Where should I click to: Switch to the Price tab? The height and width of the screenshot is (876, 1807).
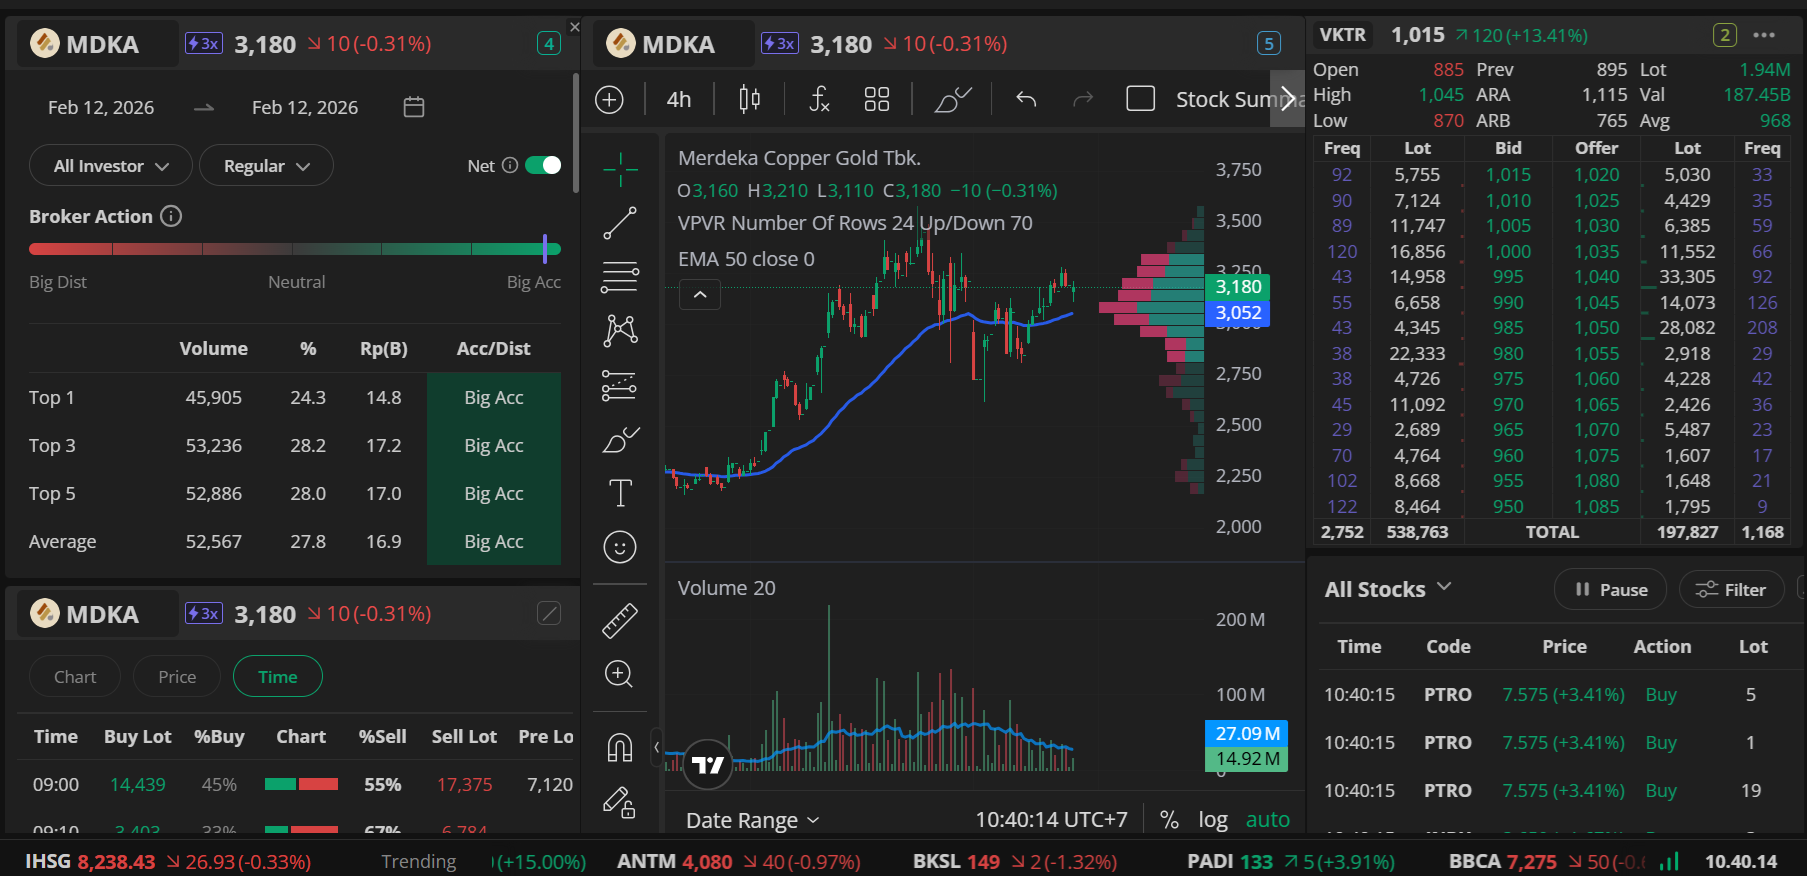pos(177,677)
